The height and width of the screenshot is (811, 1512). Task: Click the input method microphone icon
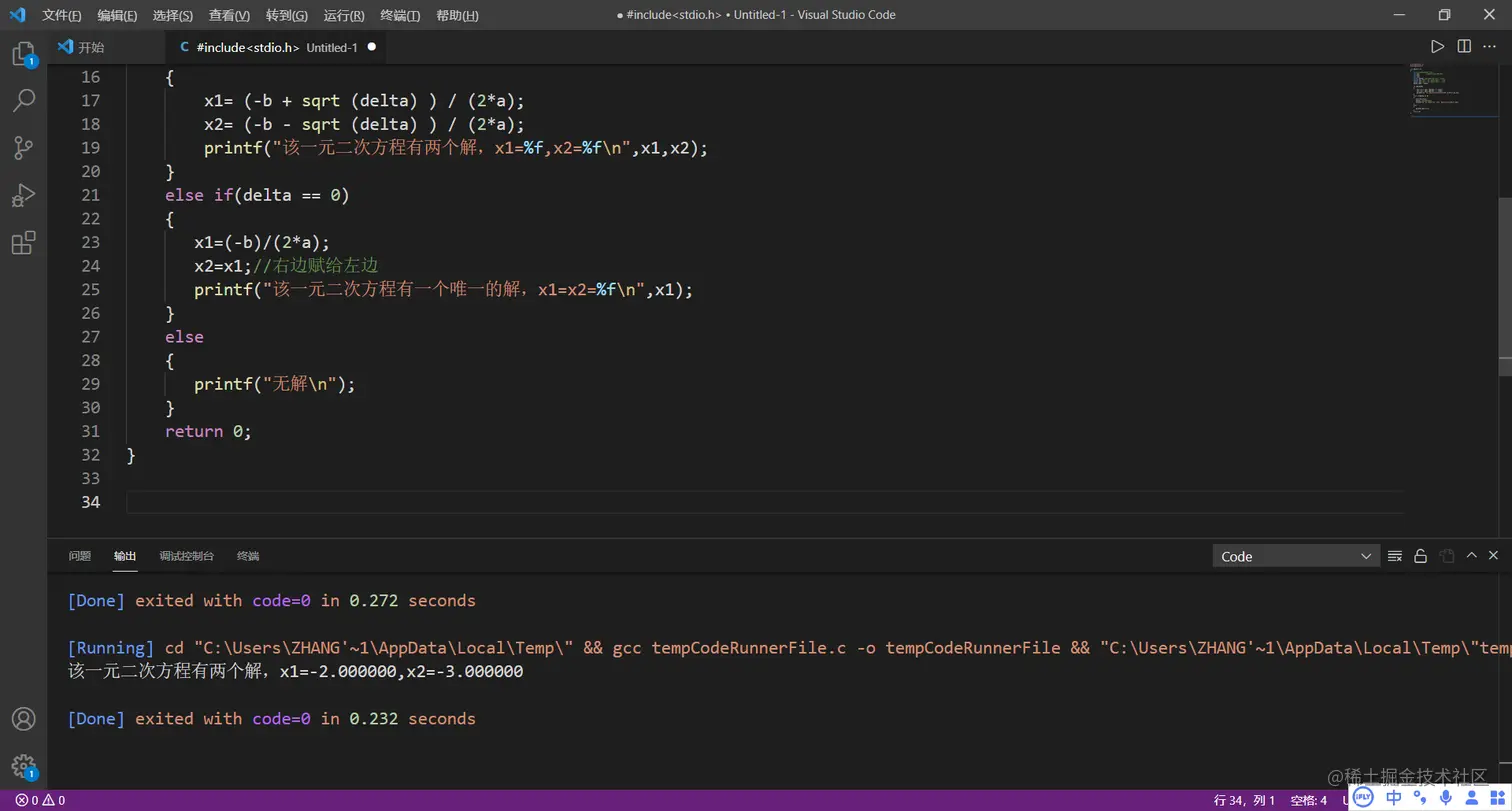[1444, 797]
